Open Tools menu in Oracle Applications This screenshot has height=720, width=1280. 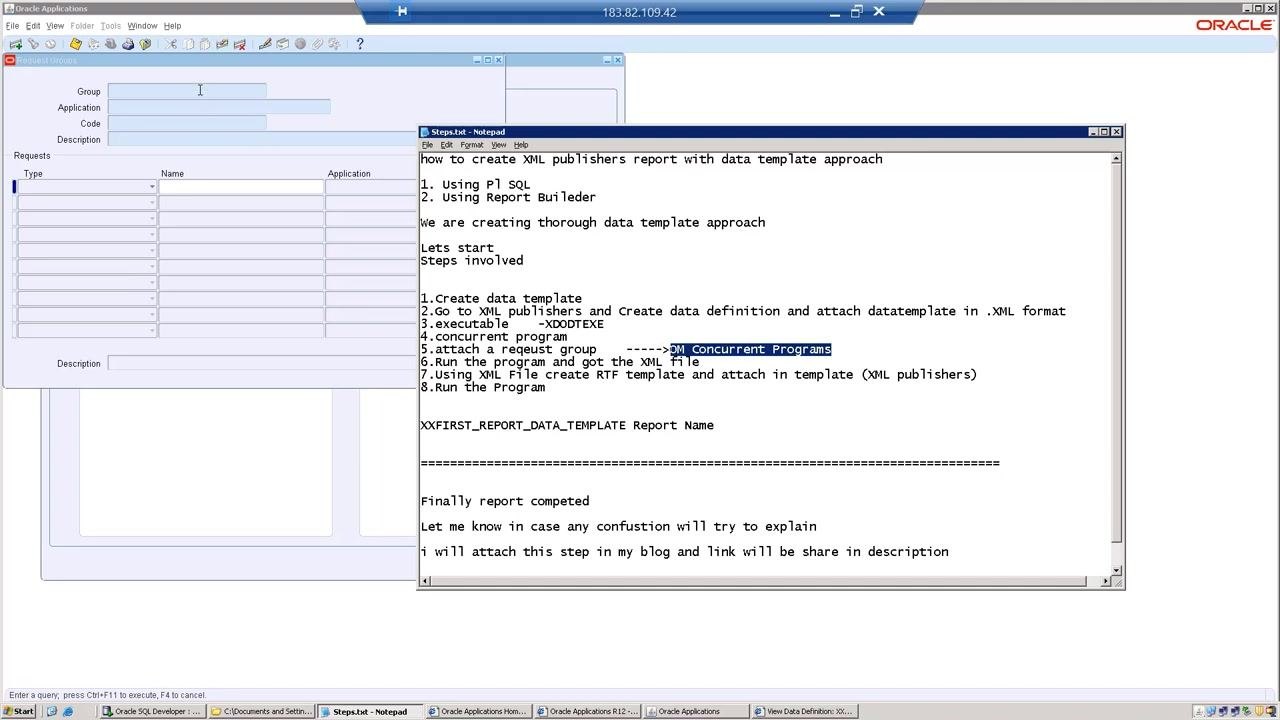click(110, 26)
